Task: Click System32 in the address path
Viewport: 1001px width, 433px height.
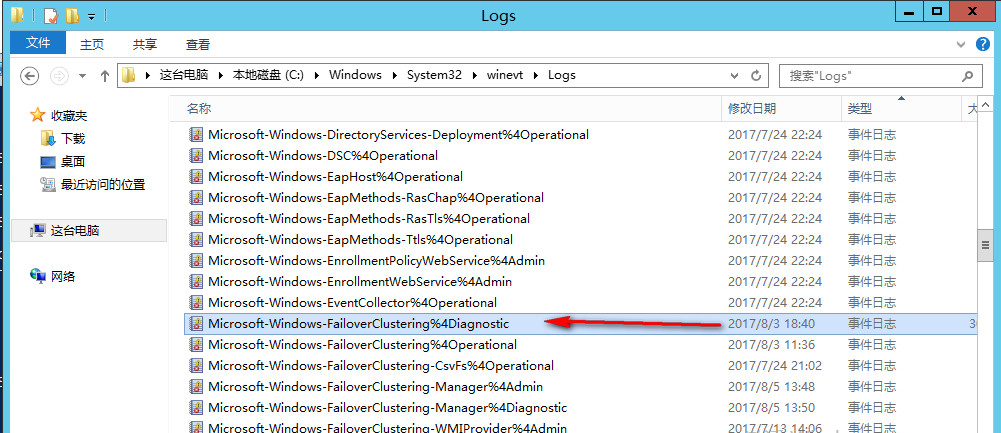Action: (x=434, y=75)
